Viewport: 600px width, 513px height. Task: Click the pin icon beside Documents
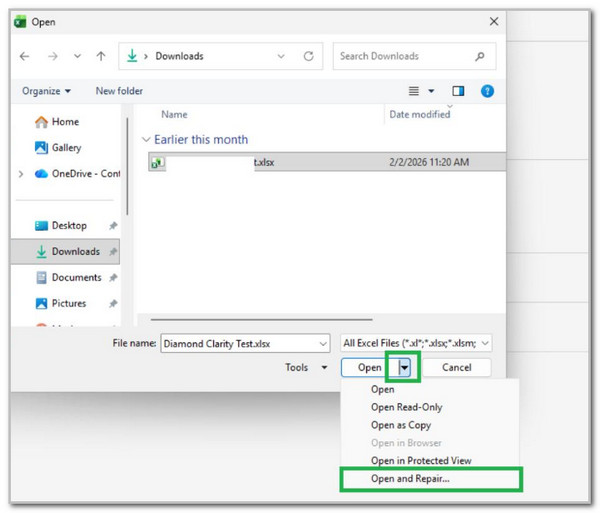(x=112, y=278)
